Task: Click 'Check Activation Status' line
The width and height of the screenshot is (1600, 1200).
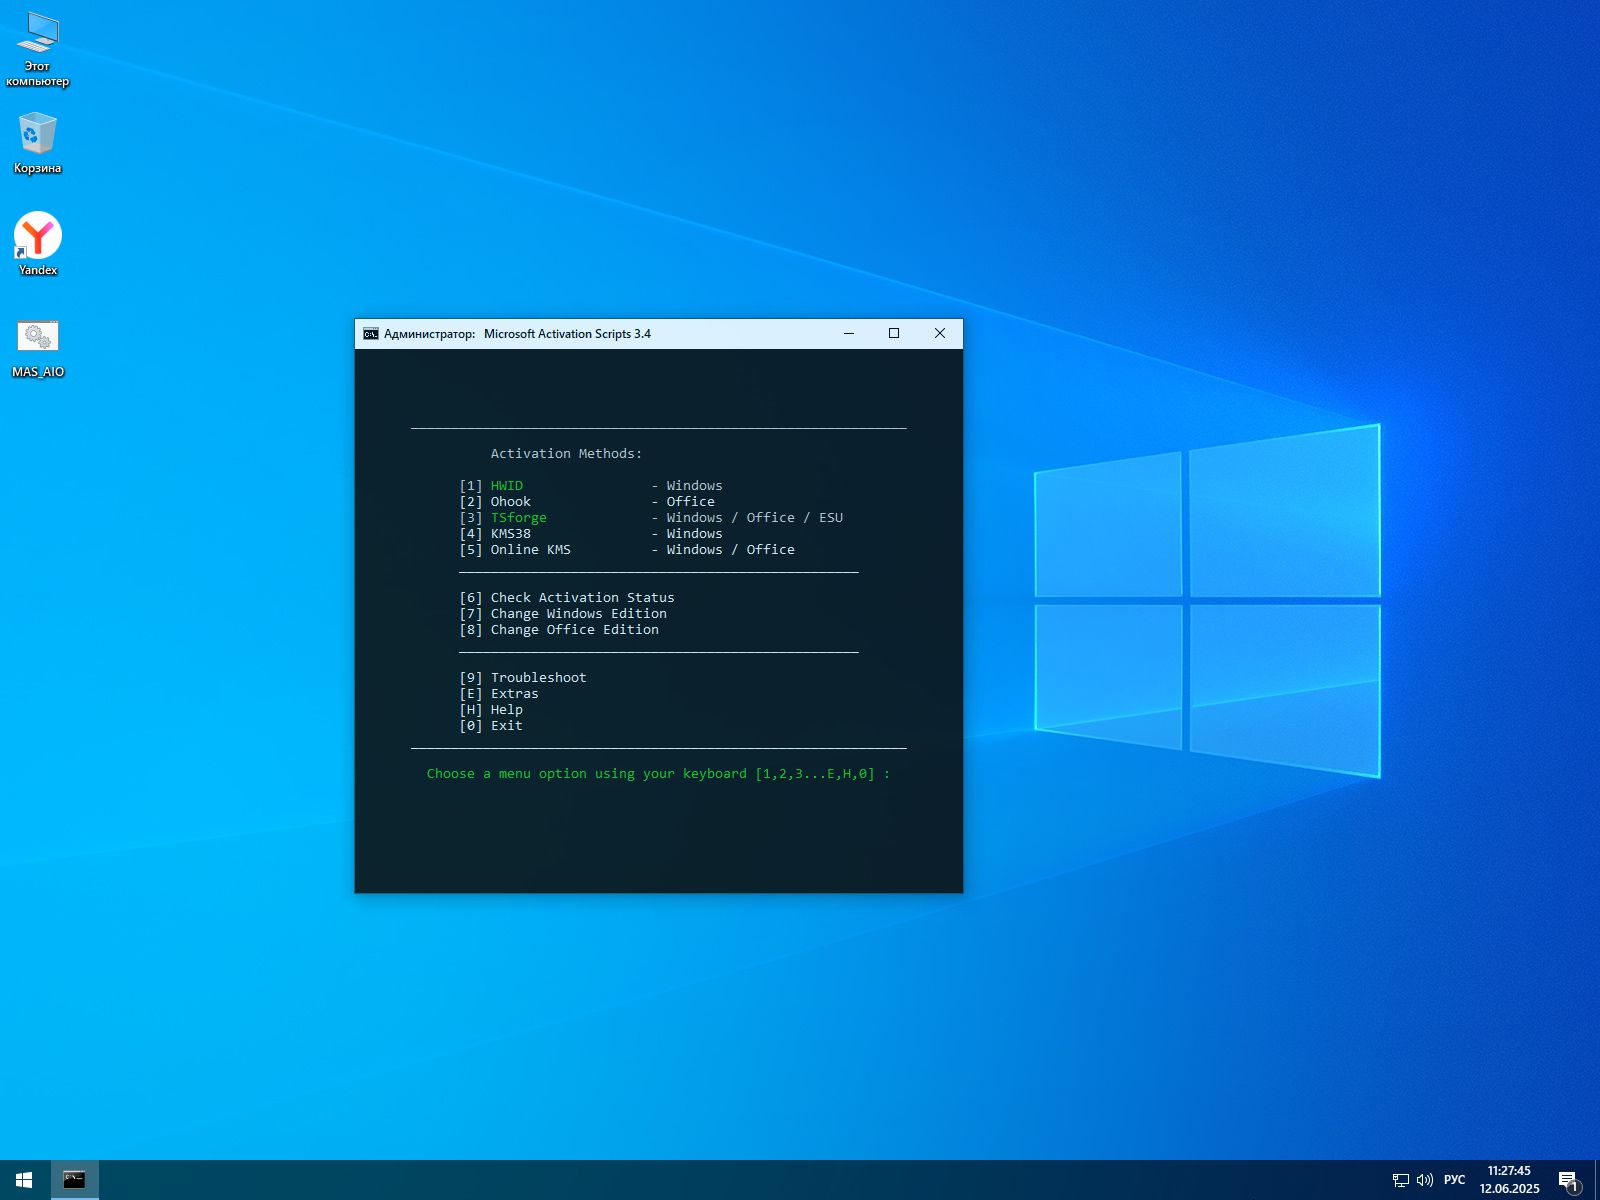Action: pos(567,598)
